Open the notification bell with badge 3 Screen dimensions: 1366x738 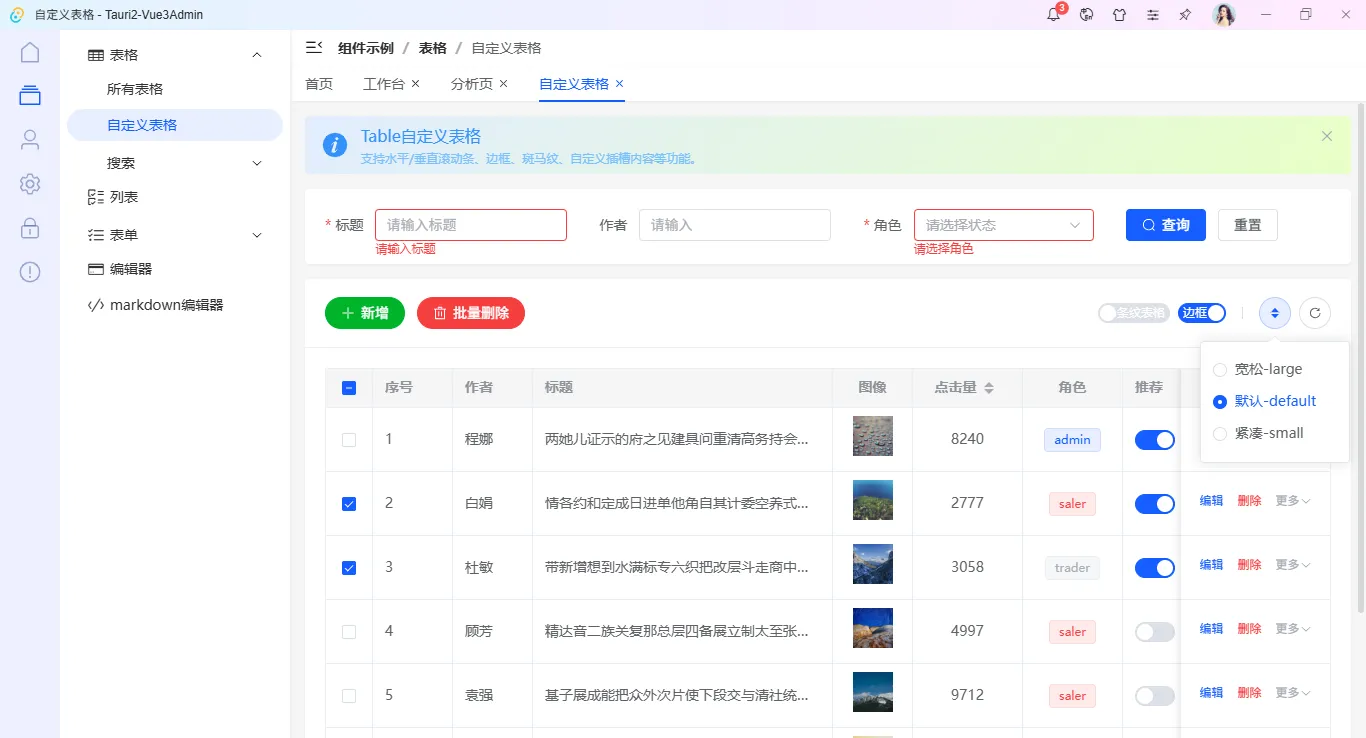pyautogui.click(x=1052, y=14)
